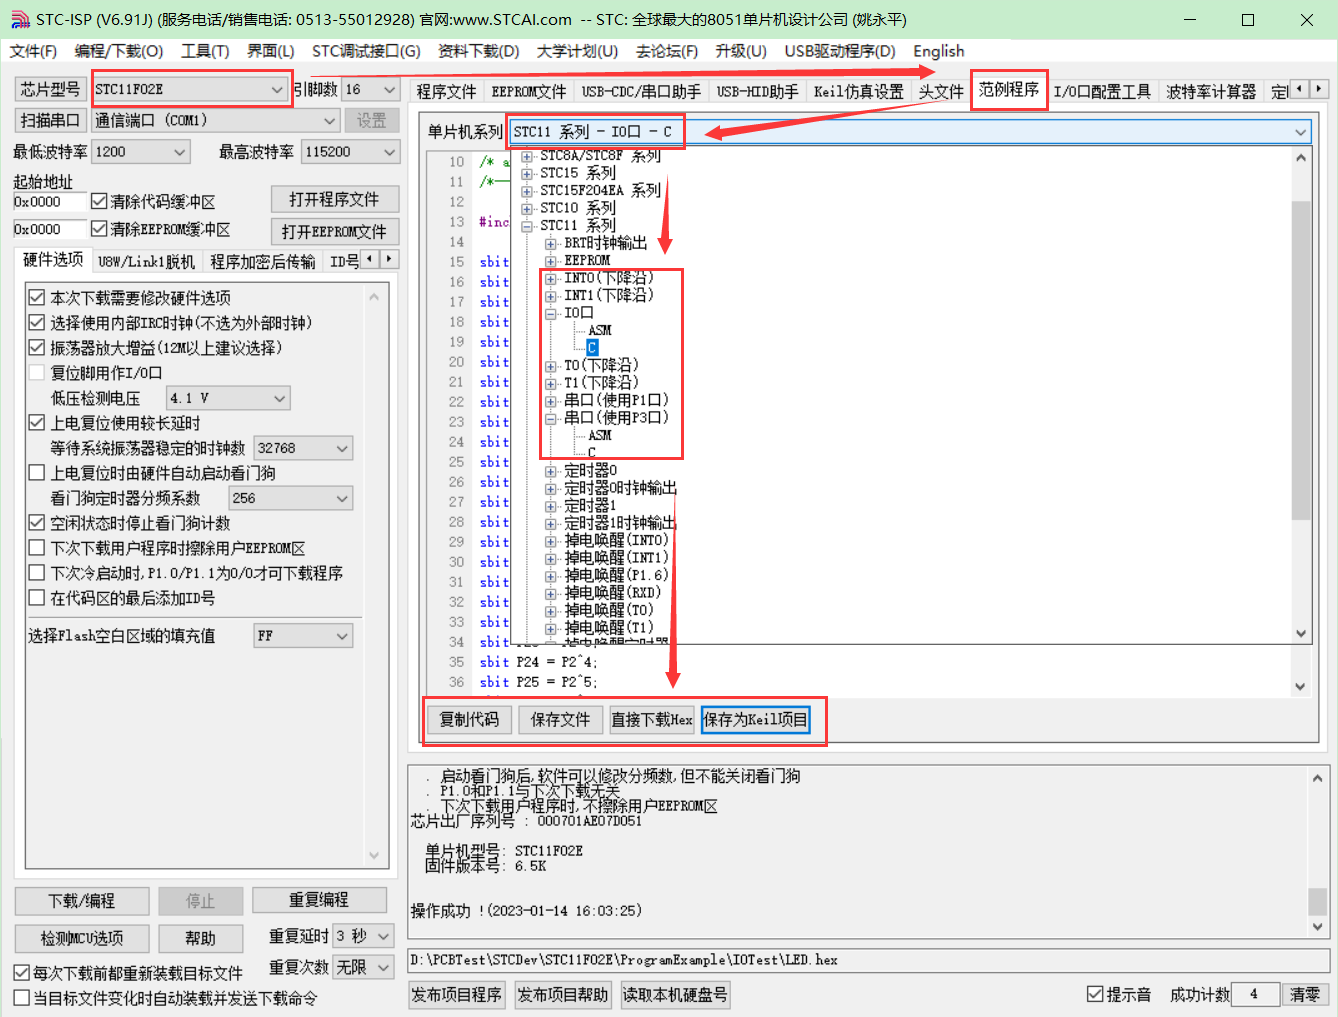The height and width of the screenshot is (1017, 1338).
Task: Click the 扫描串口 button
Action: tap(50, 120)
